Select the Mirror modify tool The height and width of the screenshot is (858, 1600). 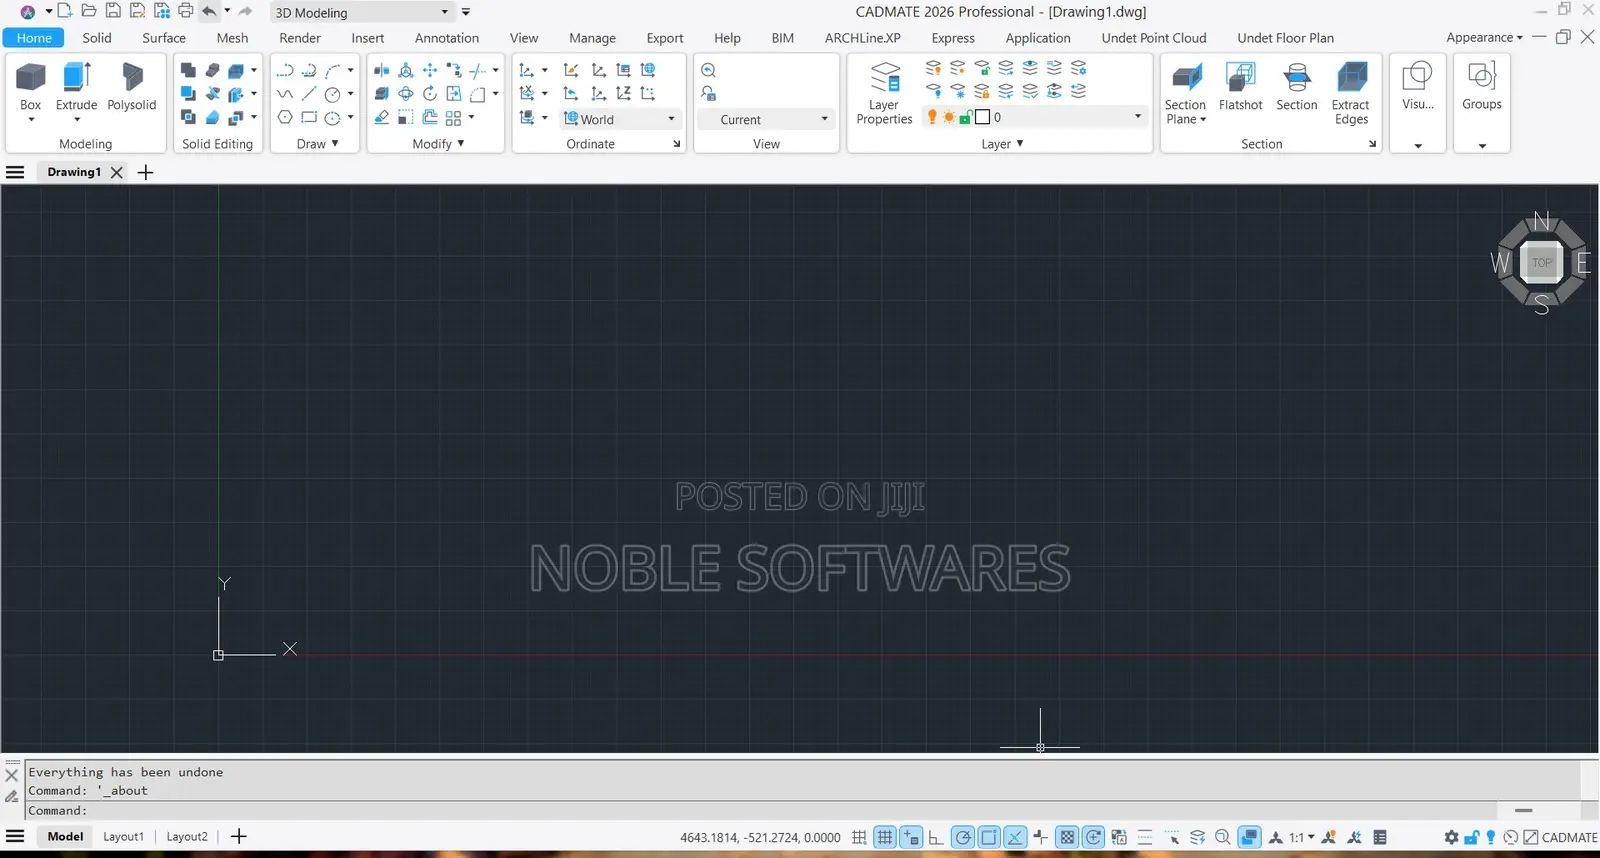click(x=382, y=70)
